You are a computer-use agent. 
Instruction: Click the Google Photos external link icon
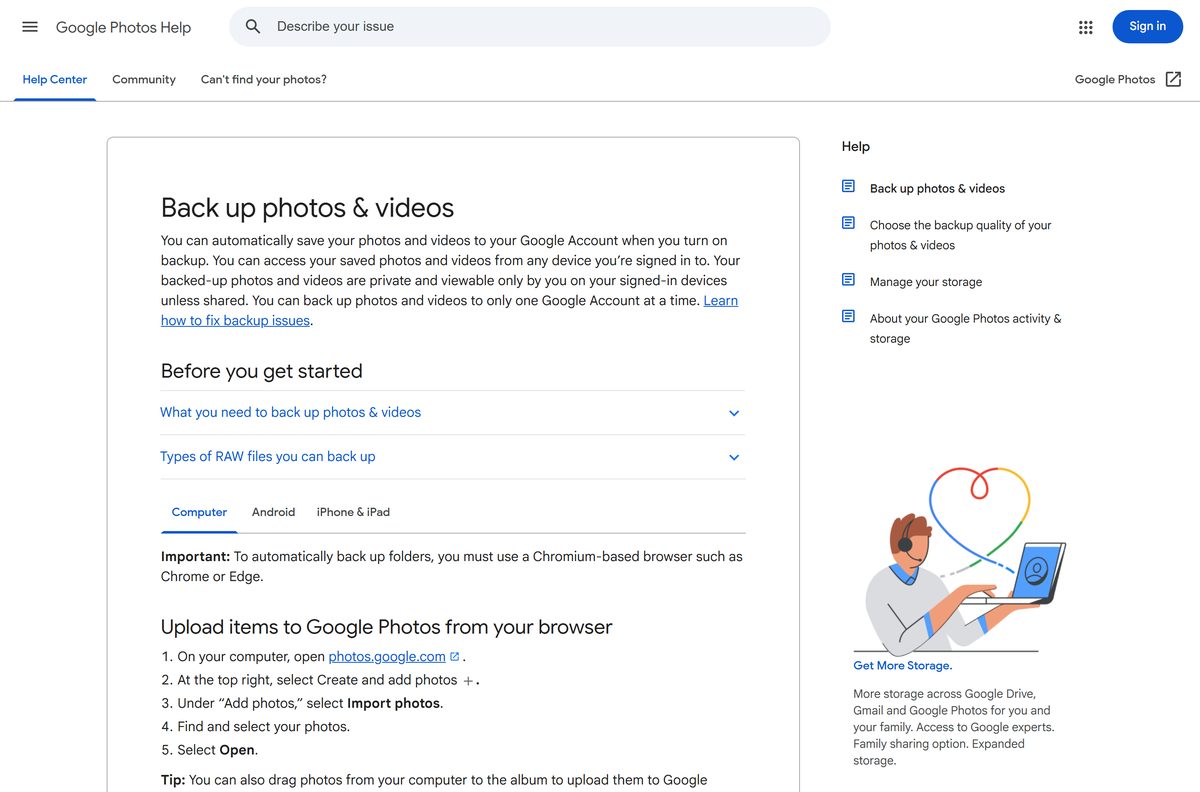[1174, 79]
